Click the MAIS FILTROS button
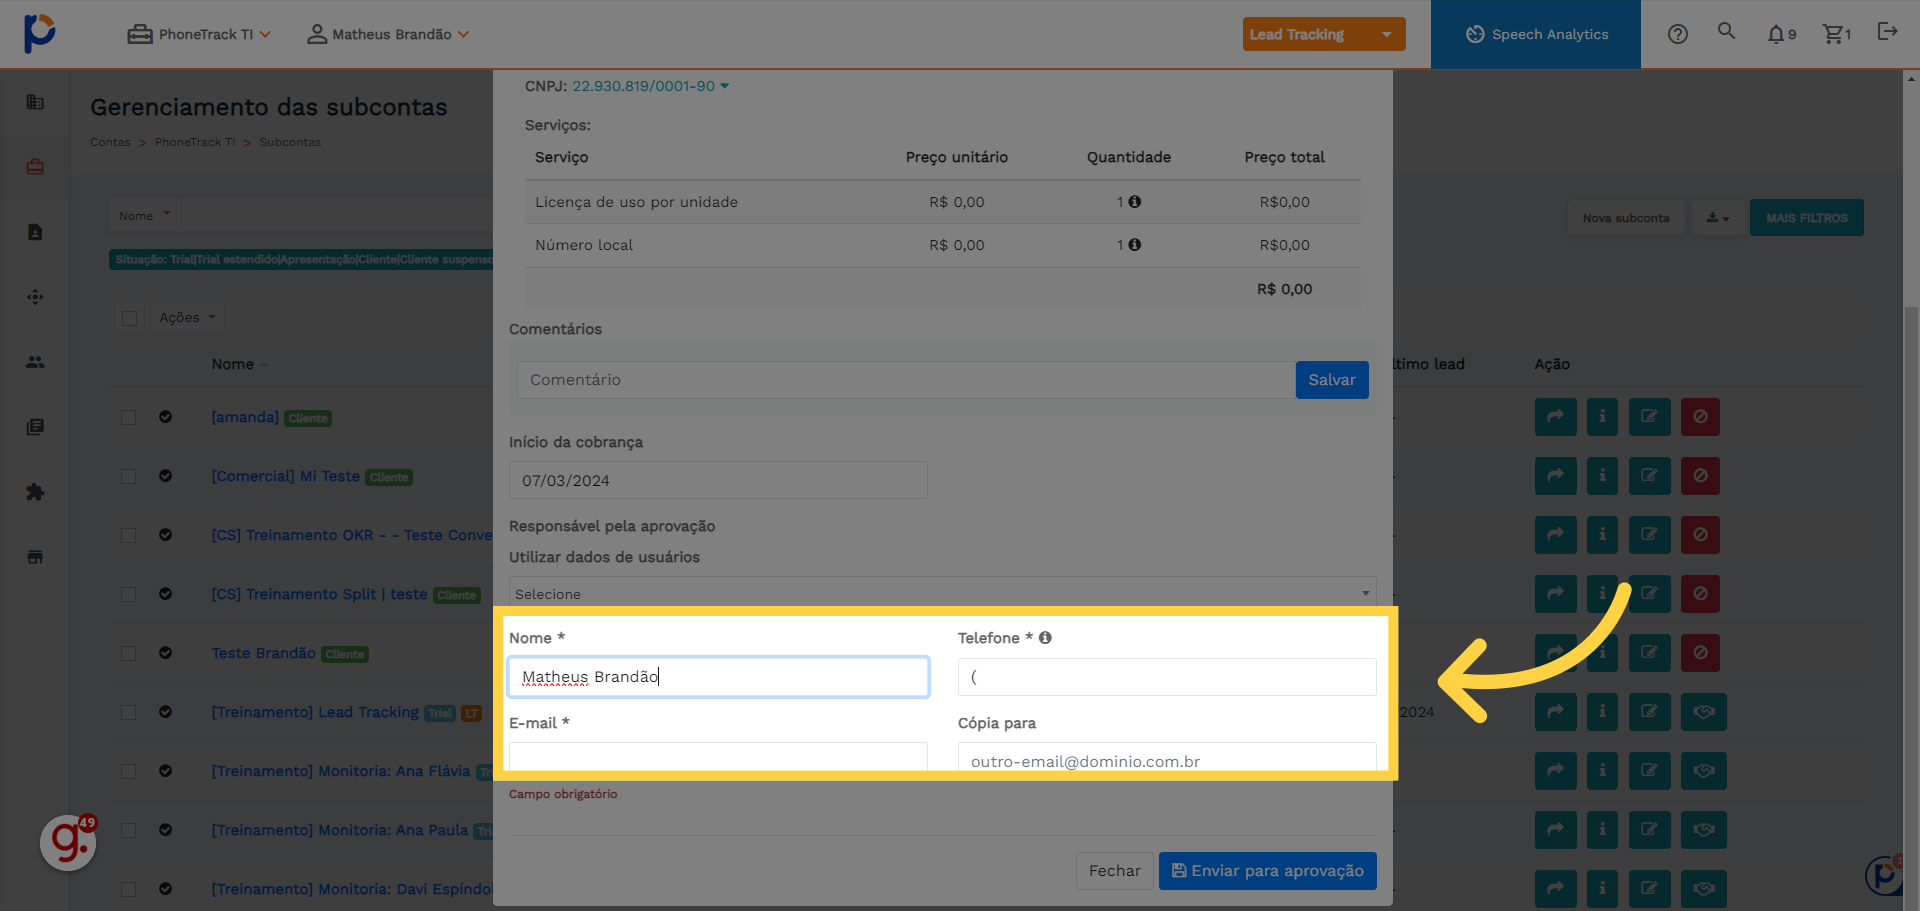The height and width of the screenshot is (911, 1920). click(1806, 218)
